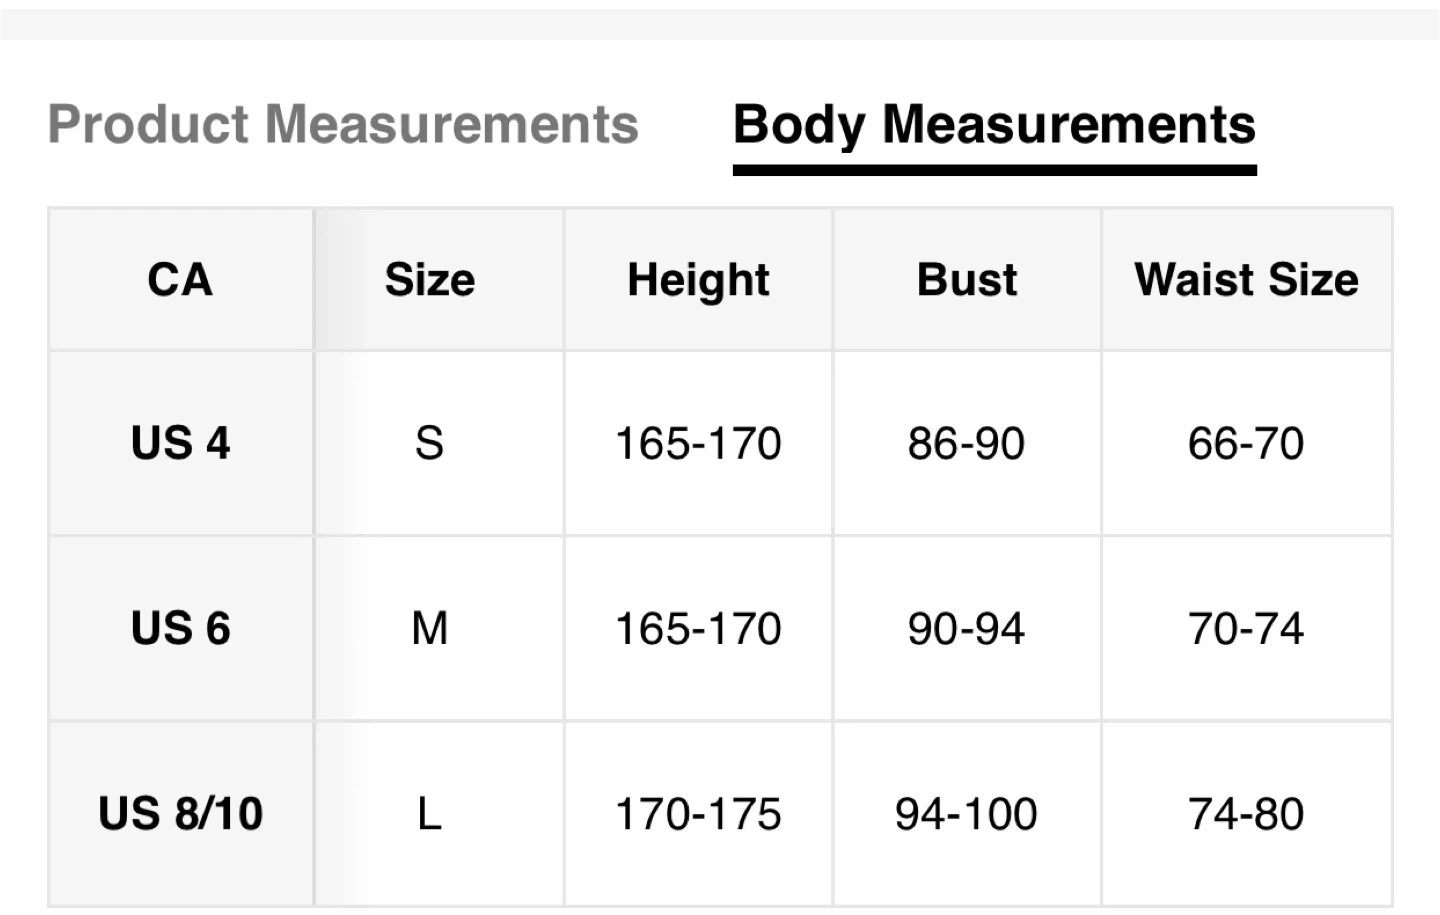The height and width of the screenshot is (915, 1440).
Task: Click the Size column header
Action: click(430, 280)
